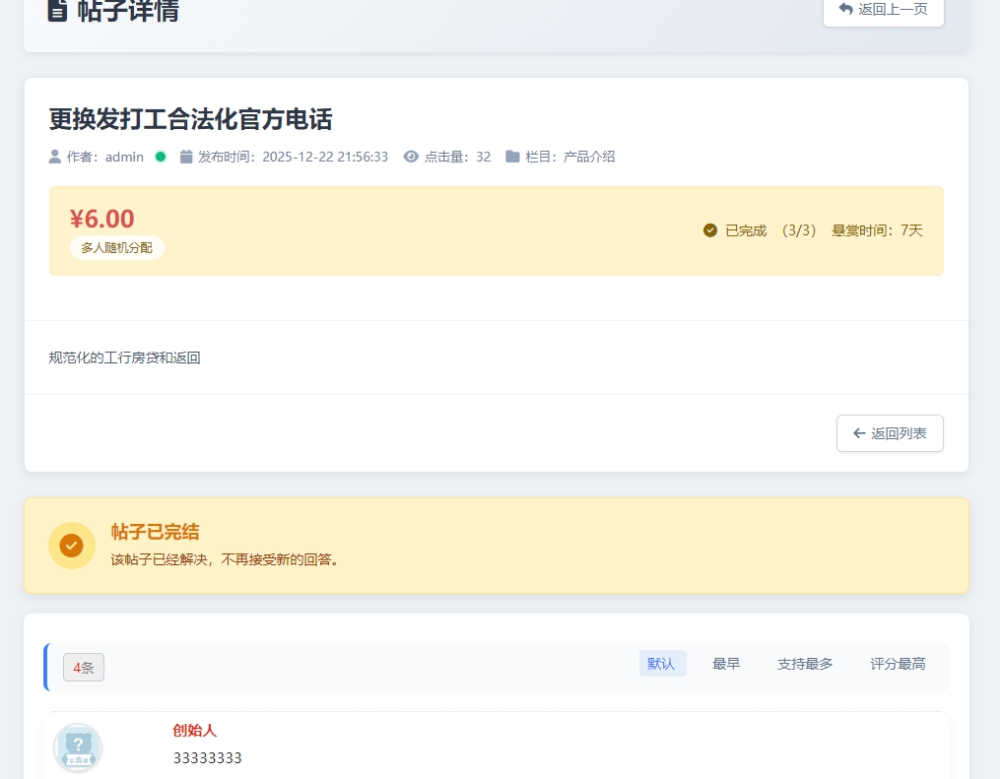Click the 多人随机分配 badge
The width and height of the screenshot is (1000, 779).
tap(117, 248)
